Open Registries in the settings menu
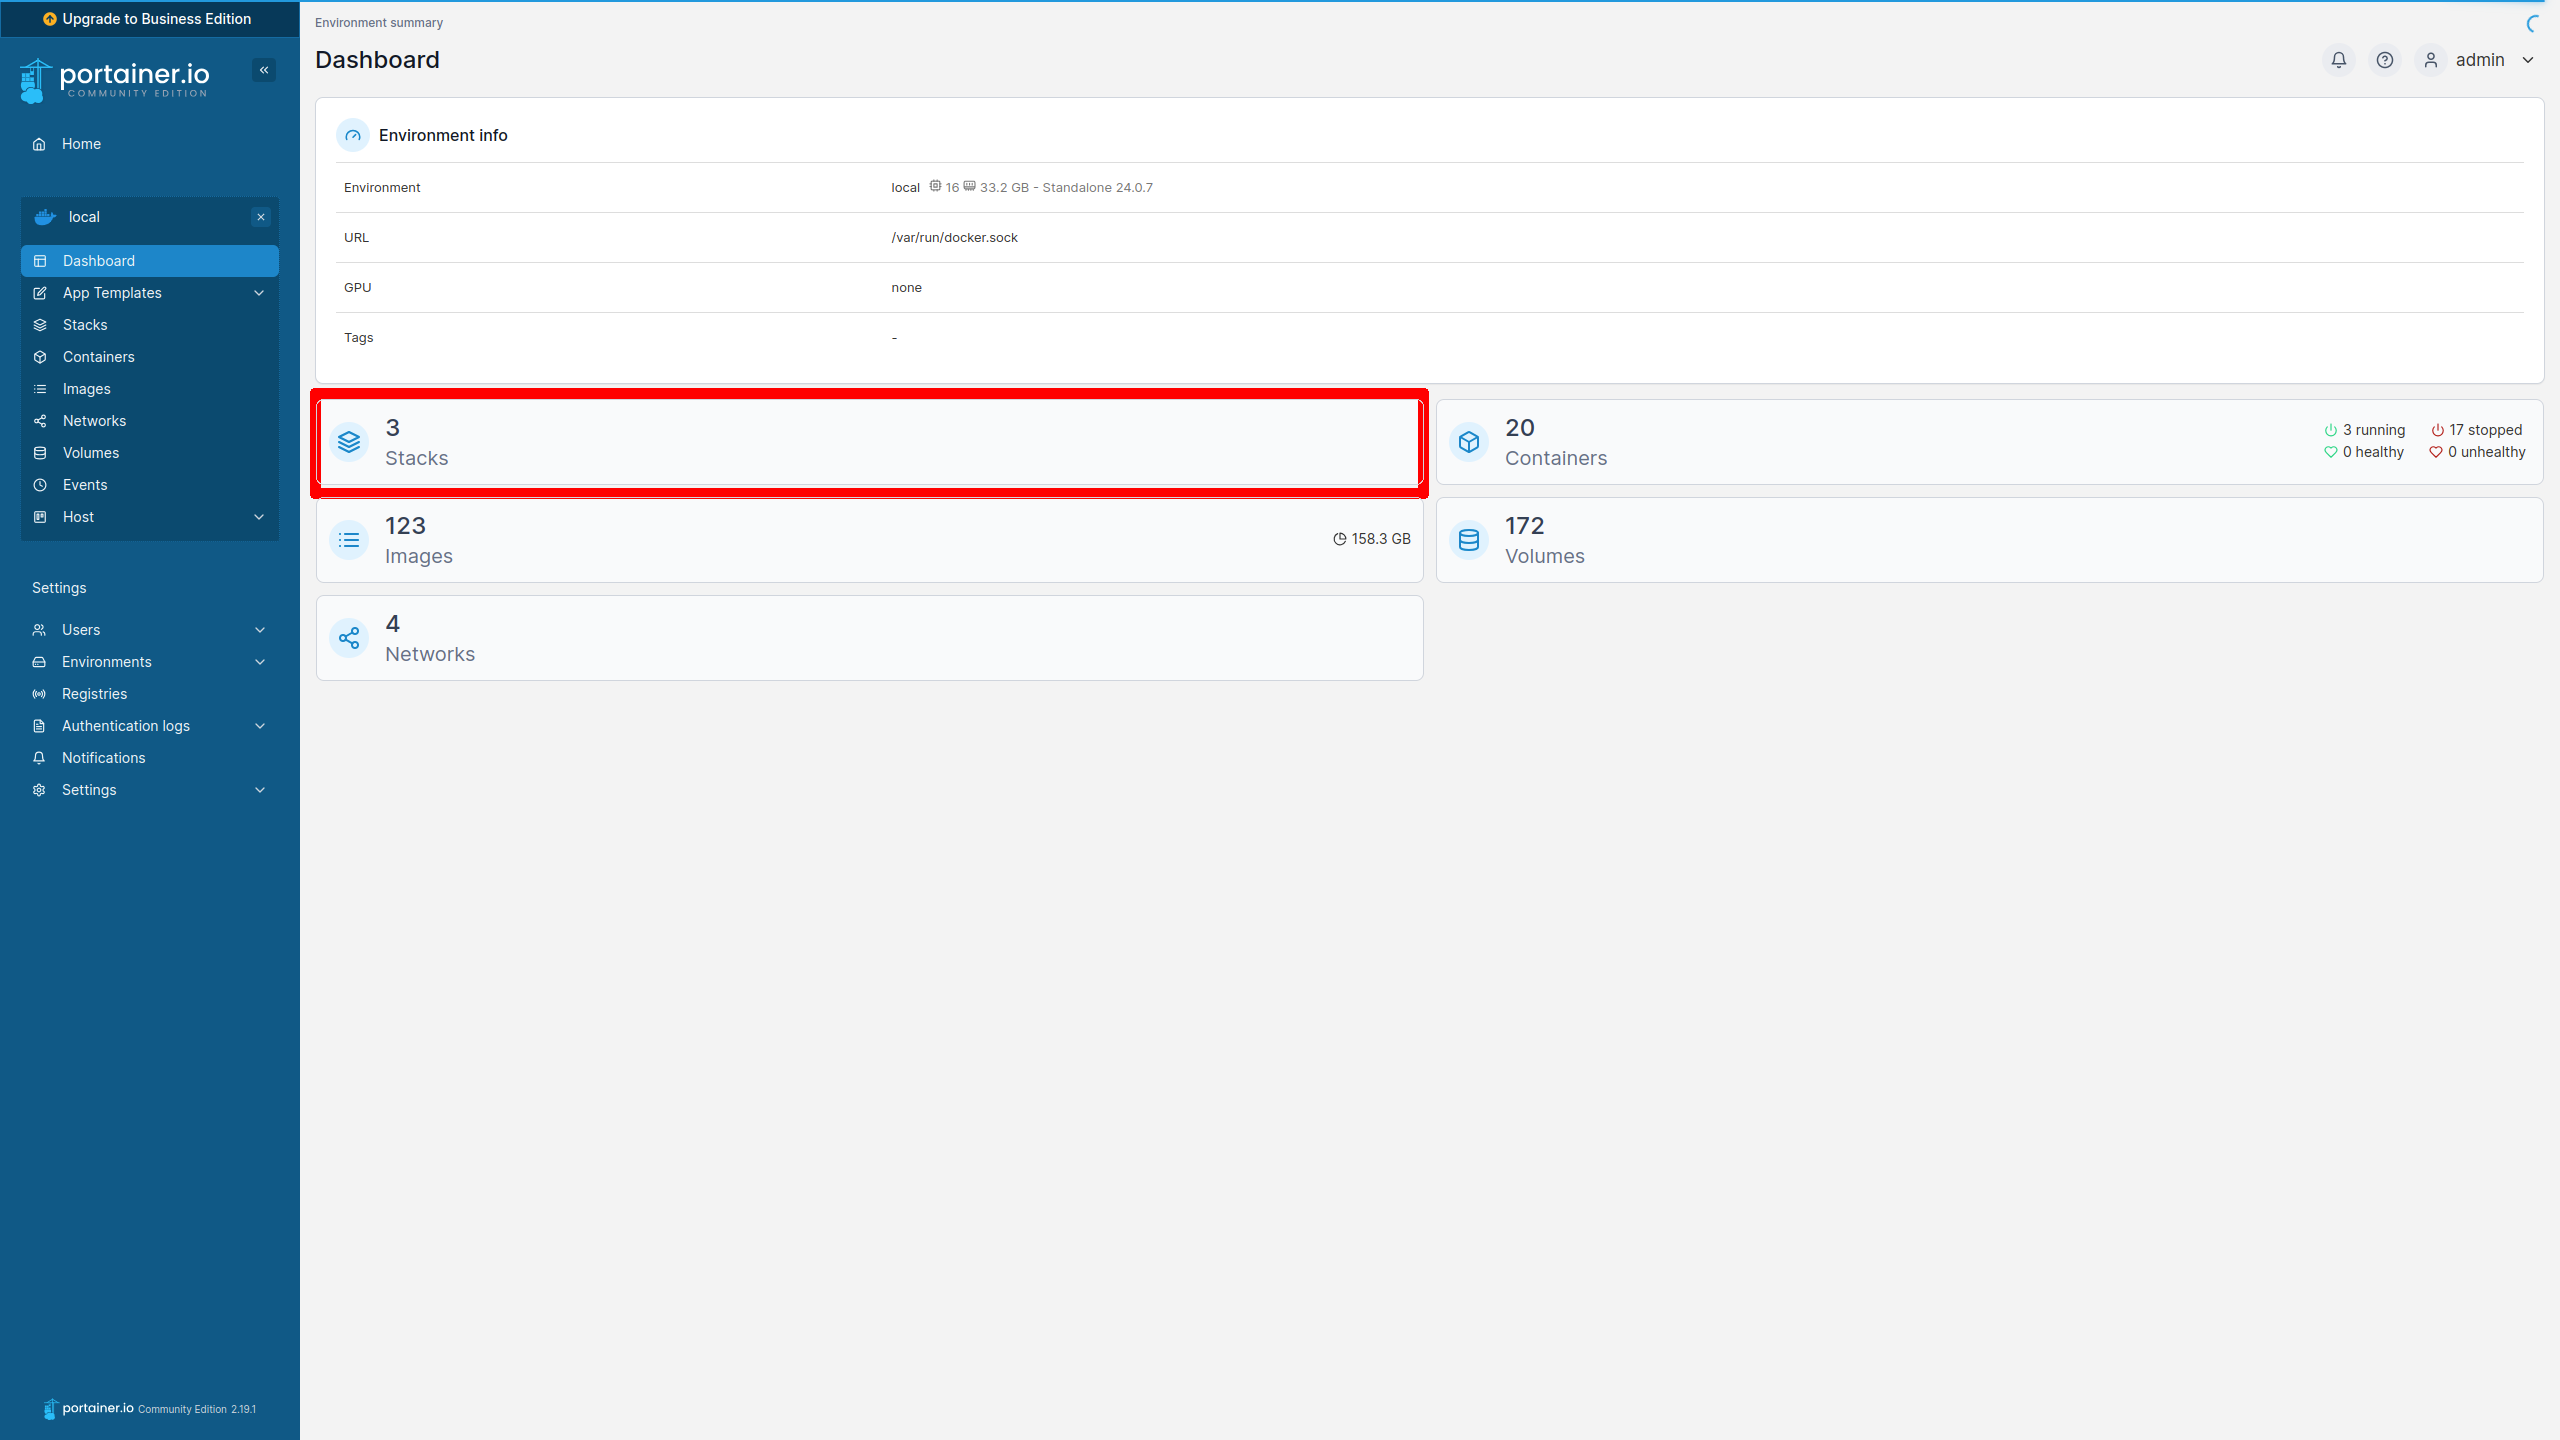 (x=94, y=694)
